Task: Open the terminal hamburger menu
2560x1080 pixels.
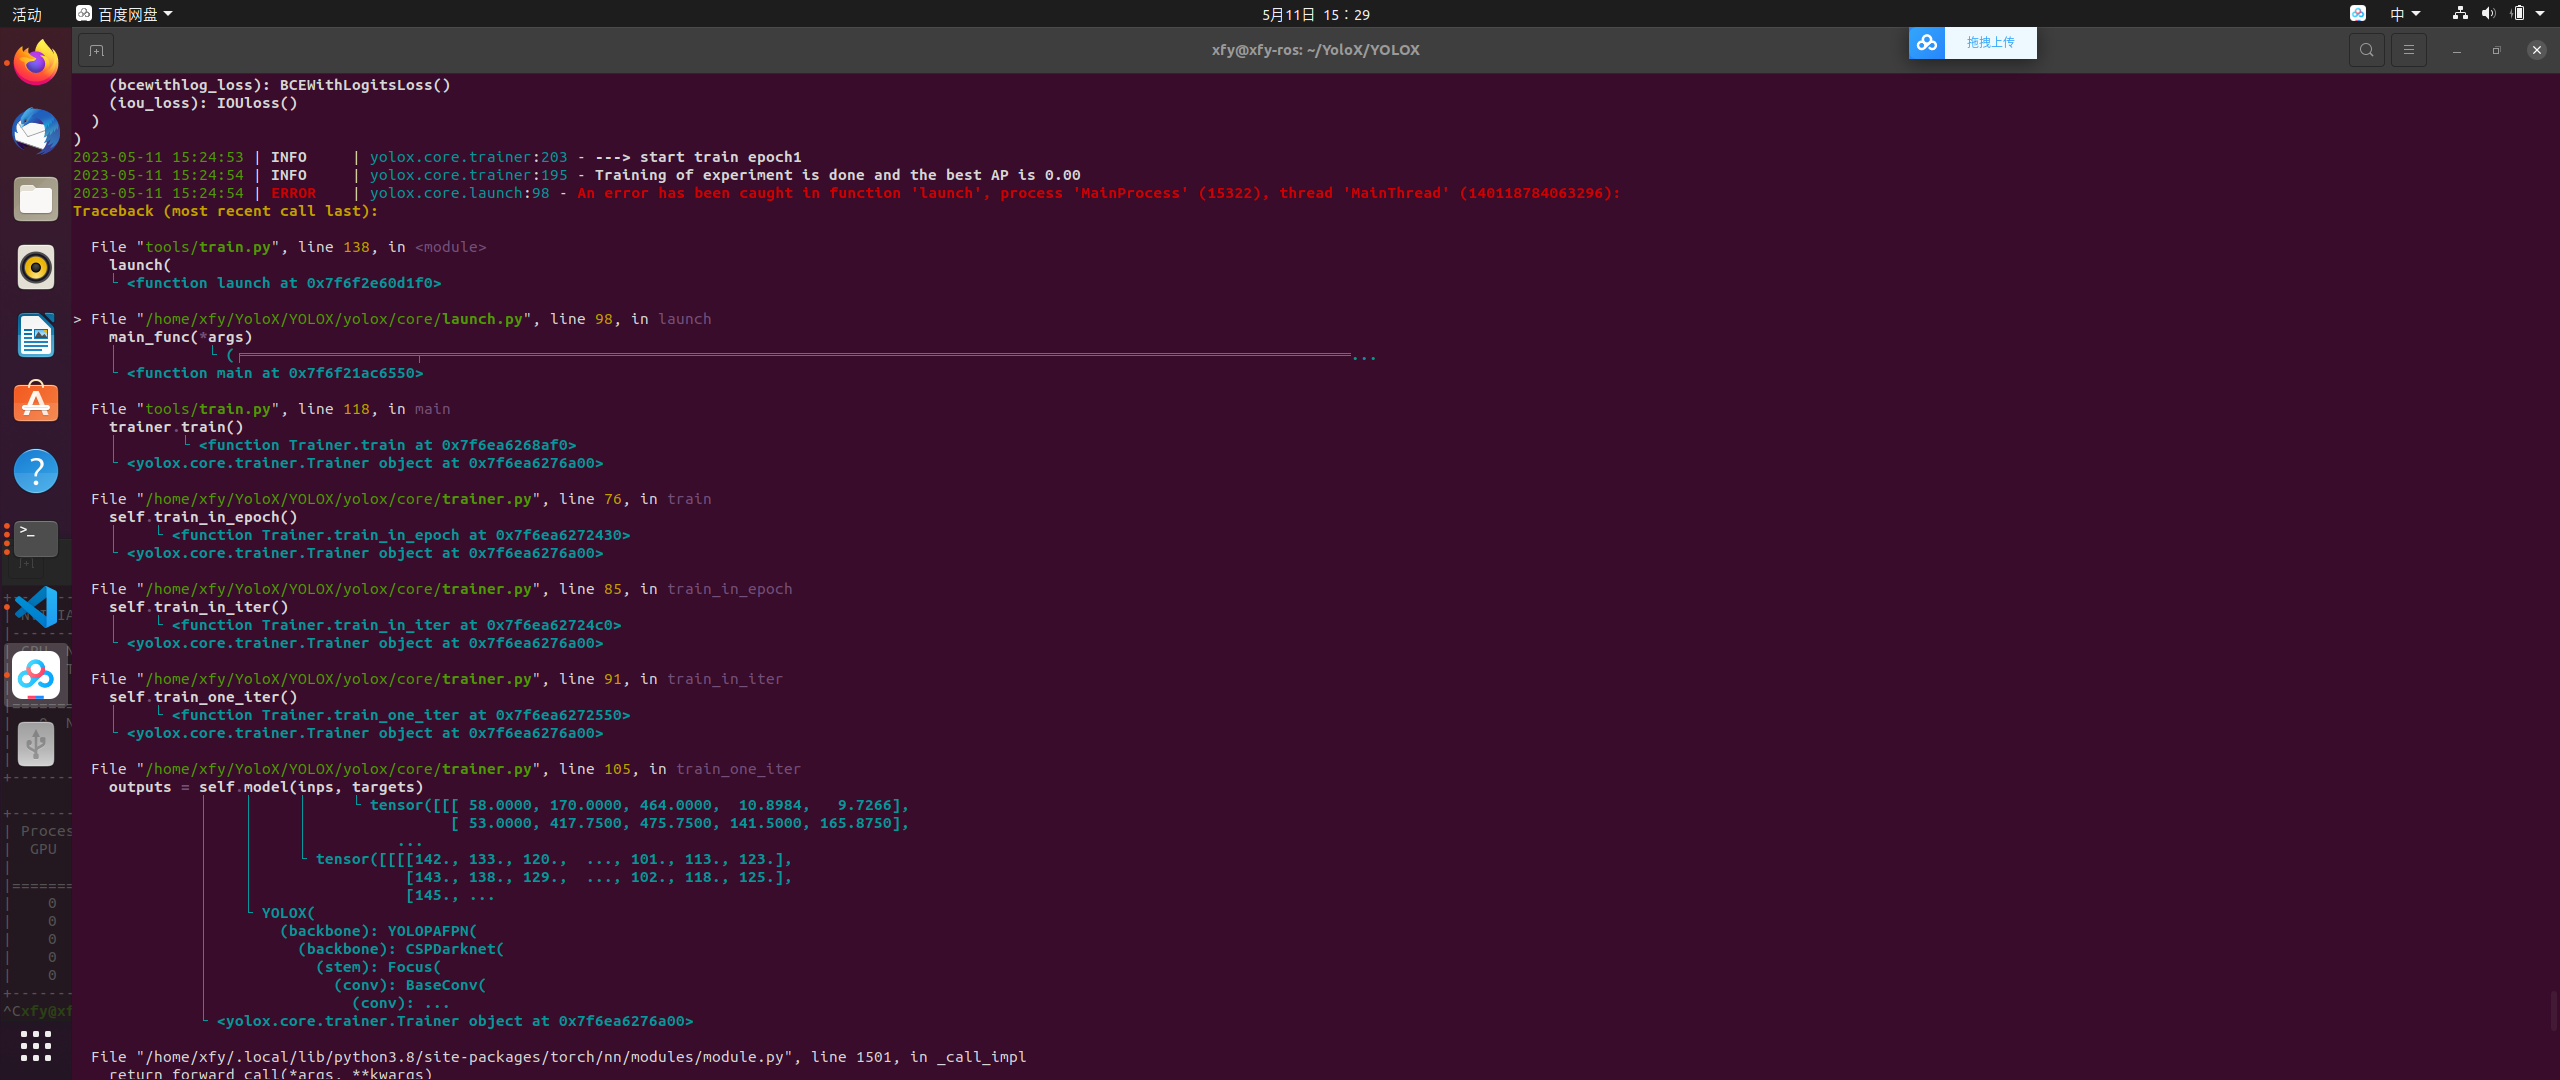Action: click(2409, 49)
